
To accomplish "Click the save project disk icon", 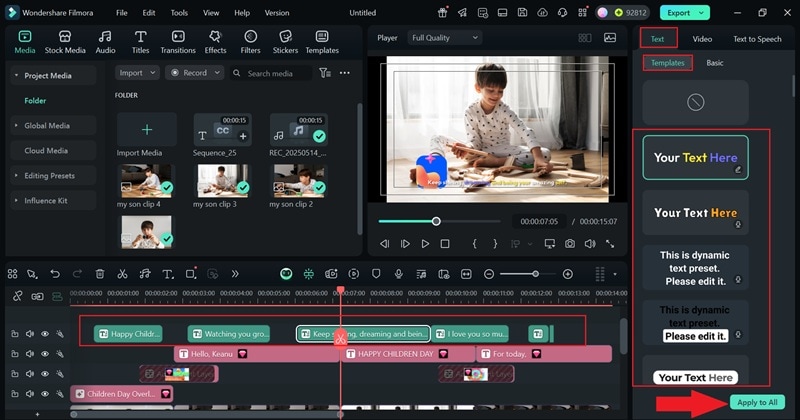I will [522, 13].
